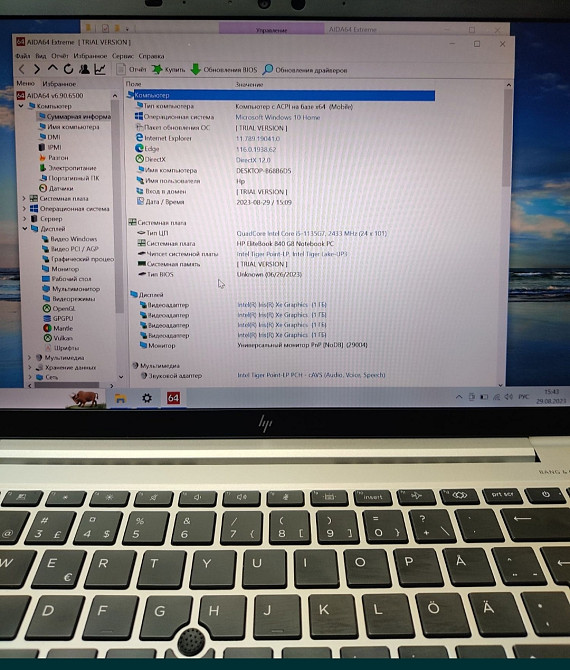Screen dimensions: 570x670
Task: Expand the Хранение данных tree node
Action: 29,367
